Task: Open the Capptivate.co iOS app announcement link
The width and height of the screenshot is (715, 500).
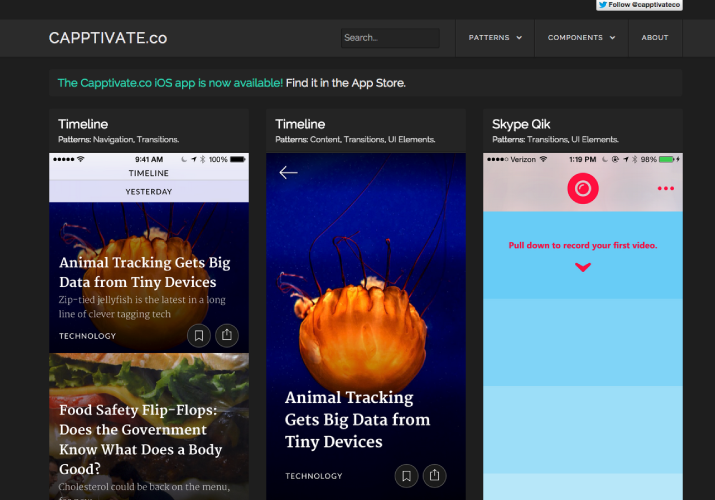Action: [x=170, y=83]
